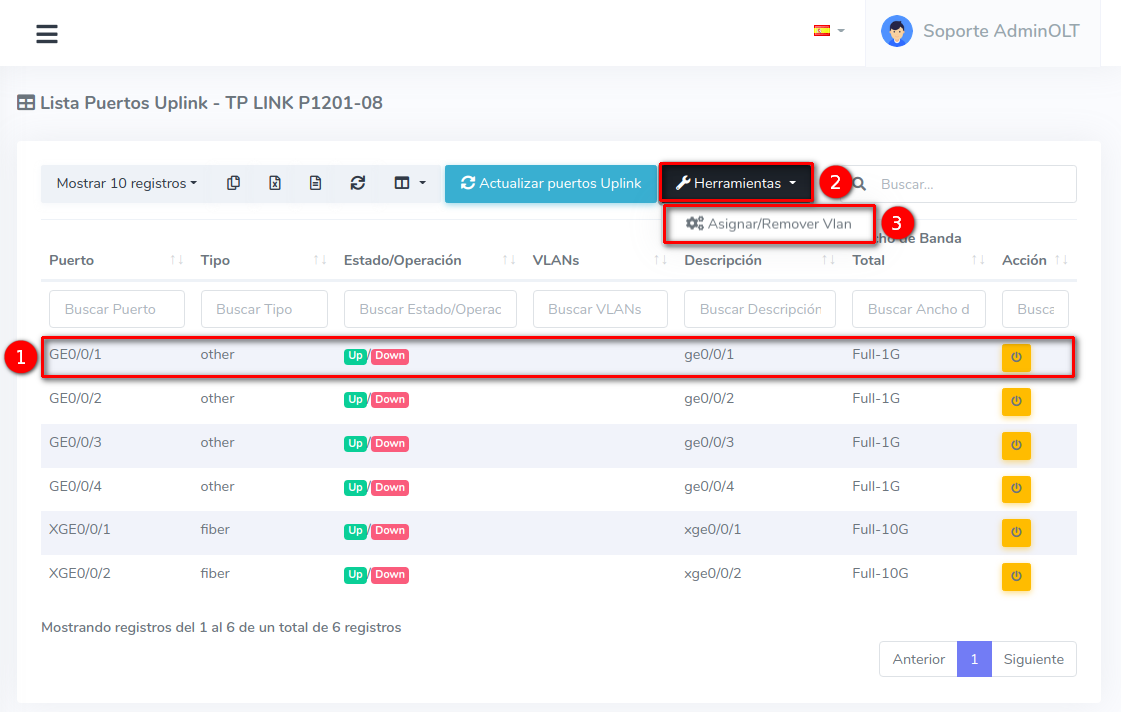Click the Soporte AdminOLT user avatar

(896, 31)
